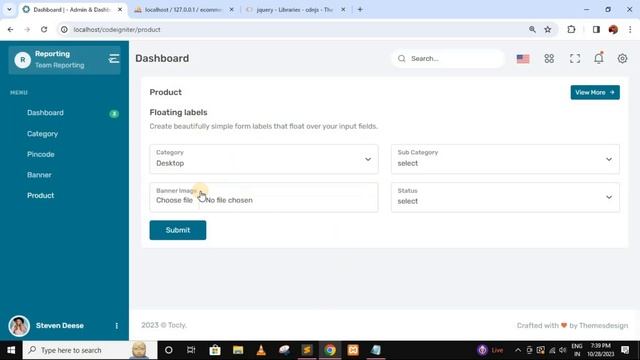Reload the page with refresh icon
This screenshot has height=360, width=640.
[44, 29]
